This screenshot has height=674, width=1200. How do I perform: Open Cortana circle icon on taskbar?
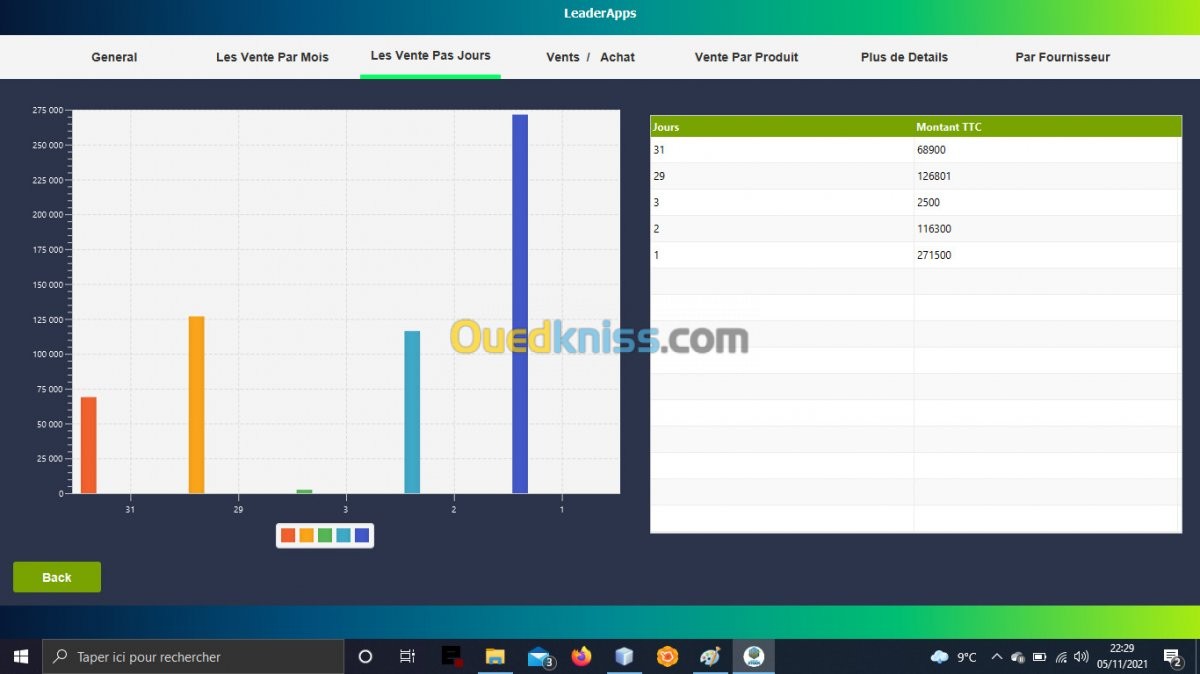(x=365, y=657)
